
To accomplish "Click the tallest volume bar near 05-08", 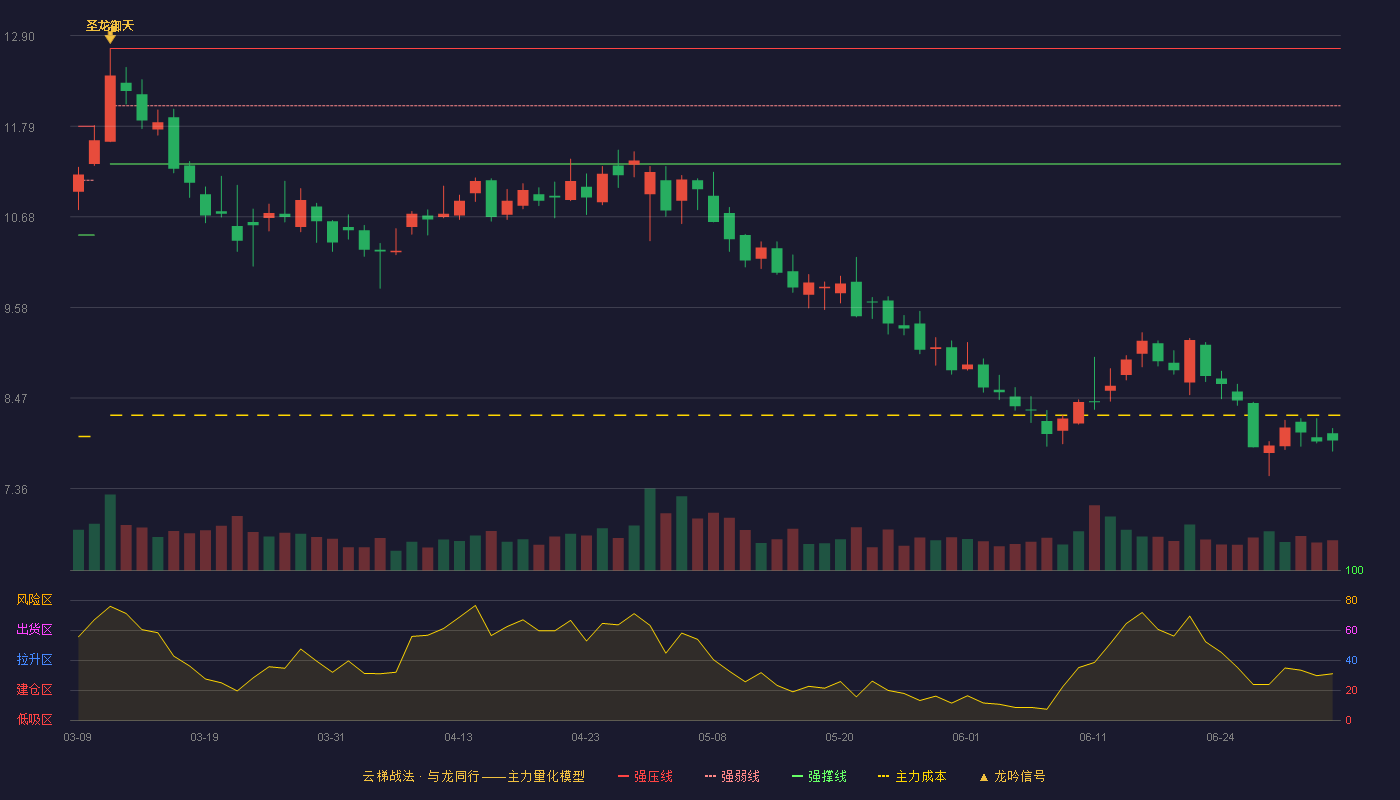I will (x=650, y=529).
